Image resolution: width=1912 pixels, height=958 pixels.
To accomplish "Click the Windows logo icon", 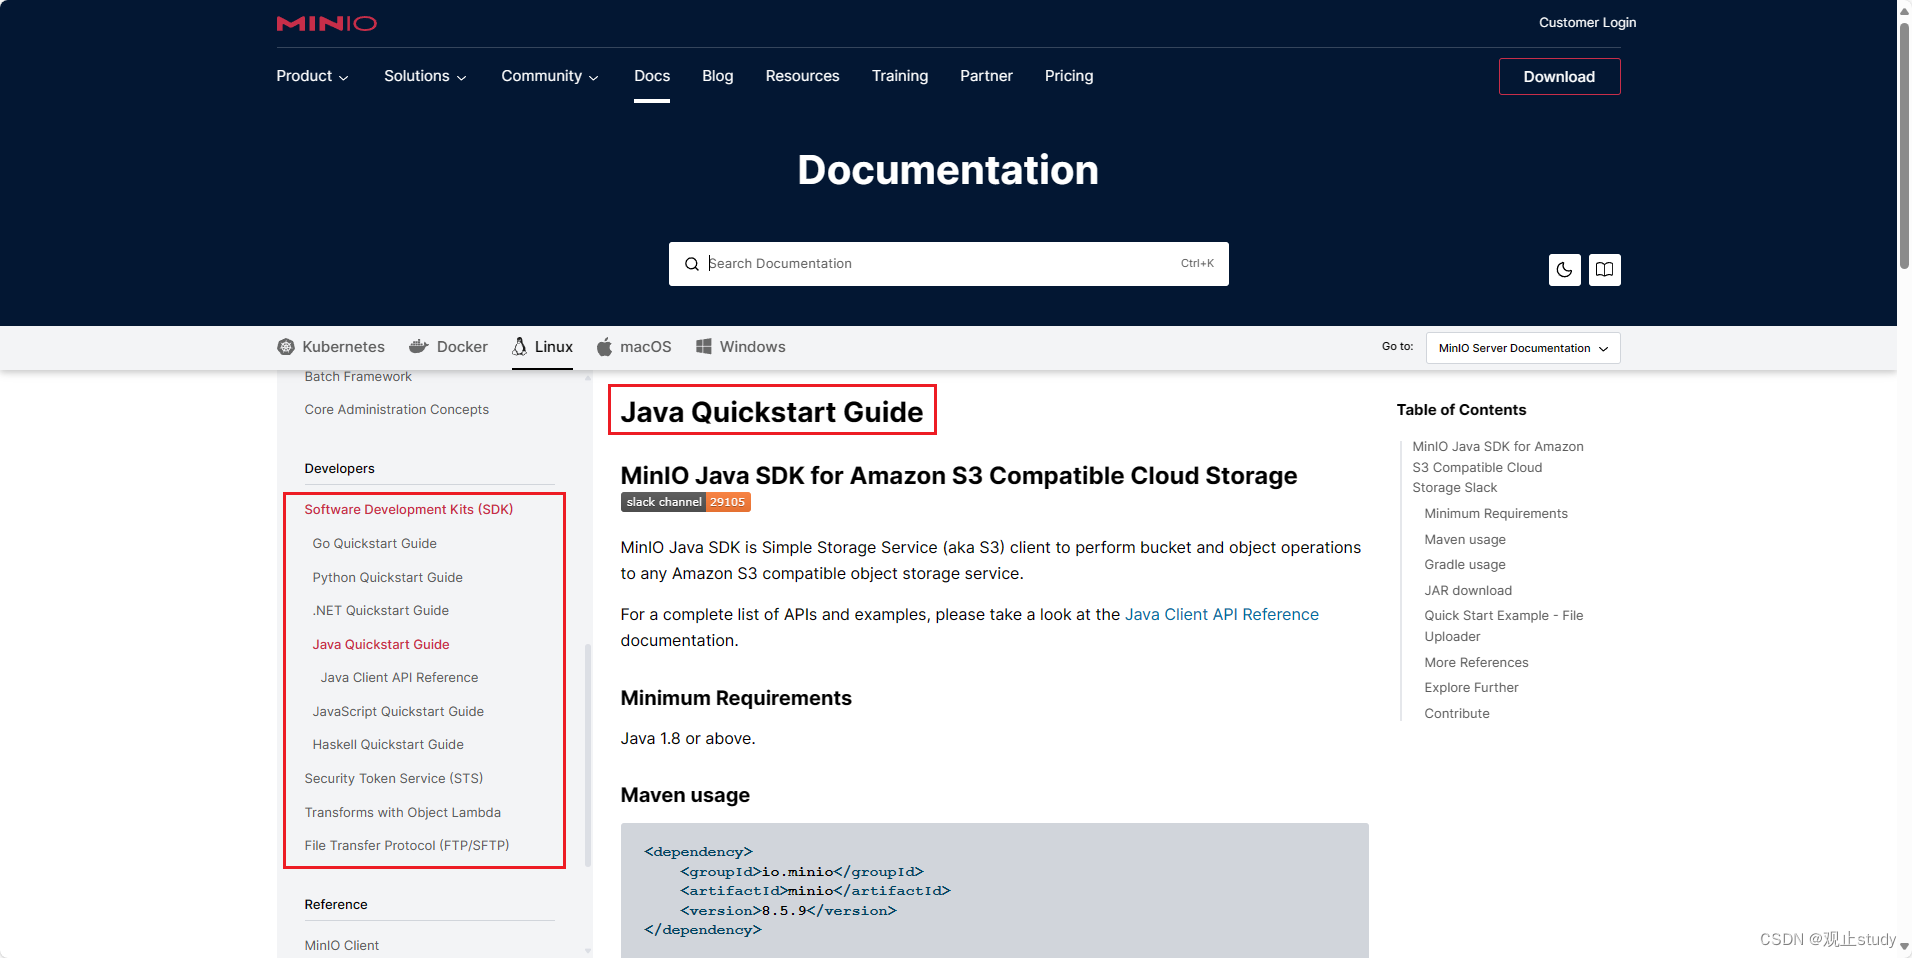I will coord(704,346).
